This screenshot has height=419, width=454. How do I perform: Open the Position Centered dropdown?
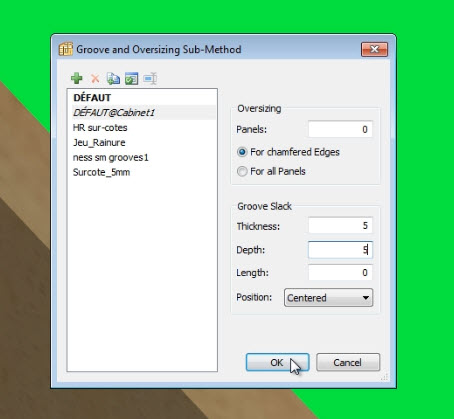pos(328,297)
